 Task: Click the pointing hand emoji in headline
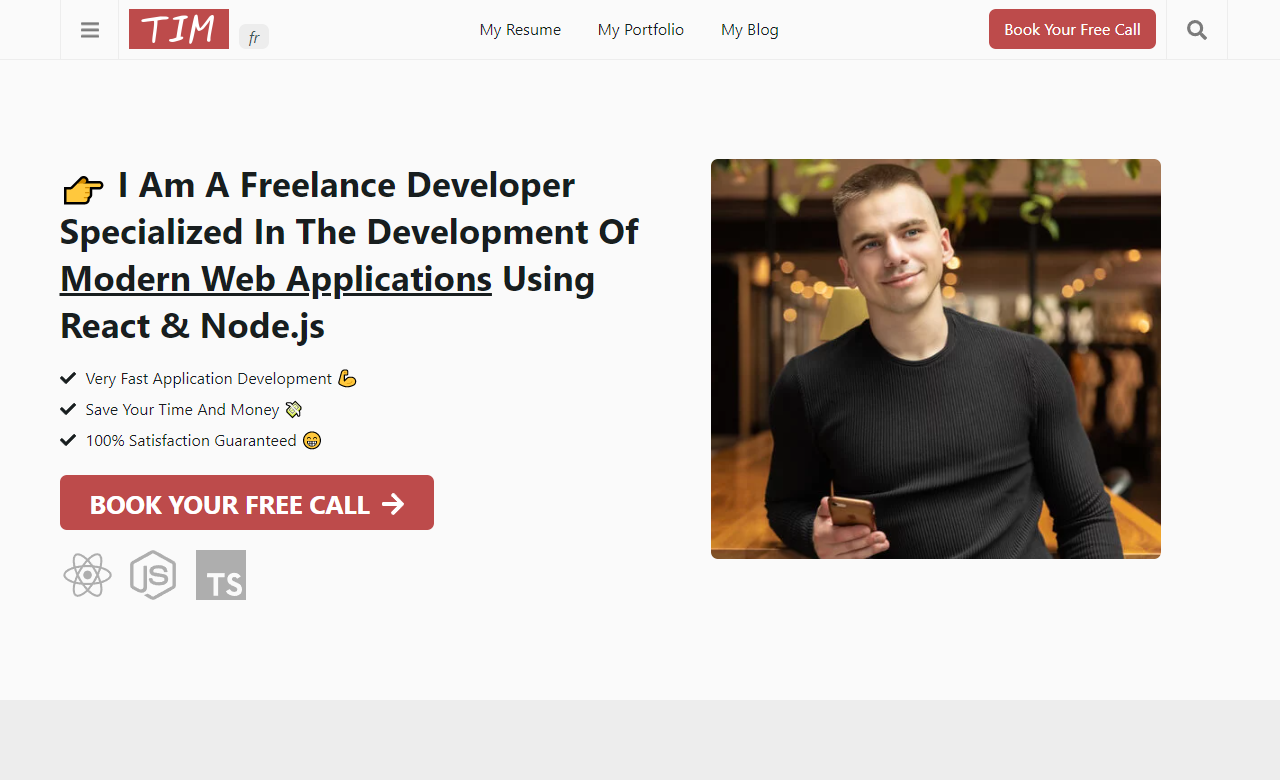83,189
